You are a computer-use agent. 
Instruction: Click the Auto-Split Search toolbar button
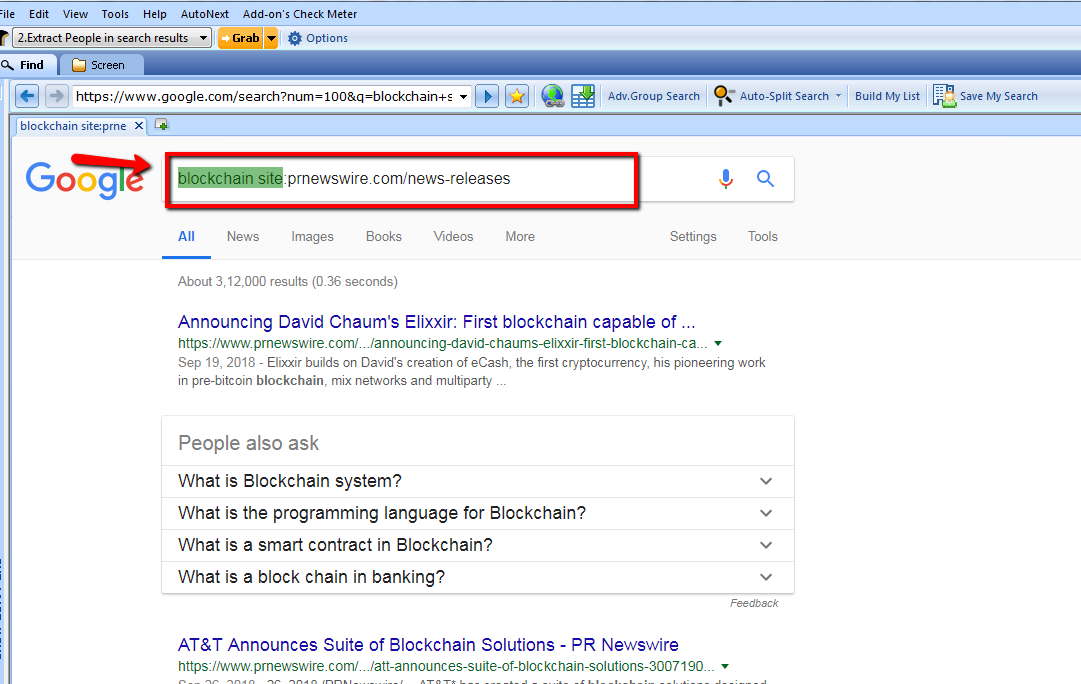point(771,96)
